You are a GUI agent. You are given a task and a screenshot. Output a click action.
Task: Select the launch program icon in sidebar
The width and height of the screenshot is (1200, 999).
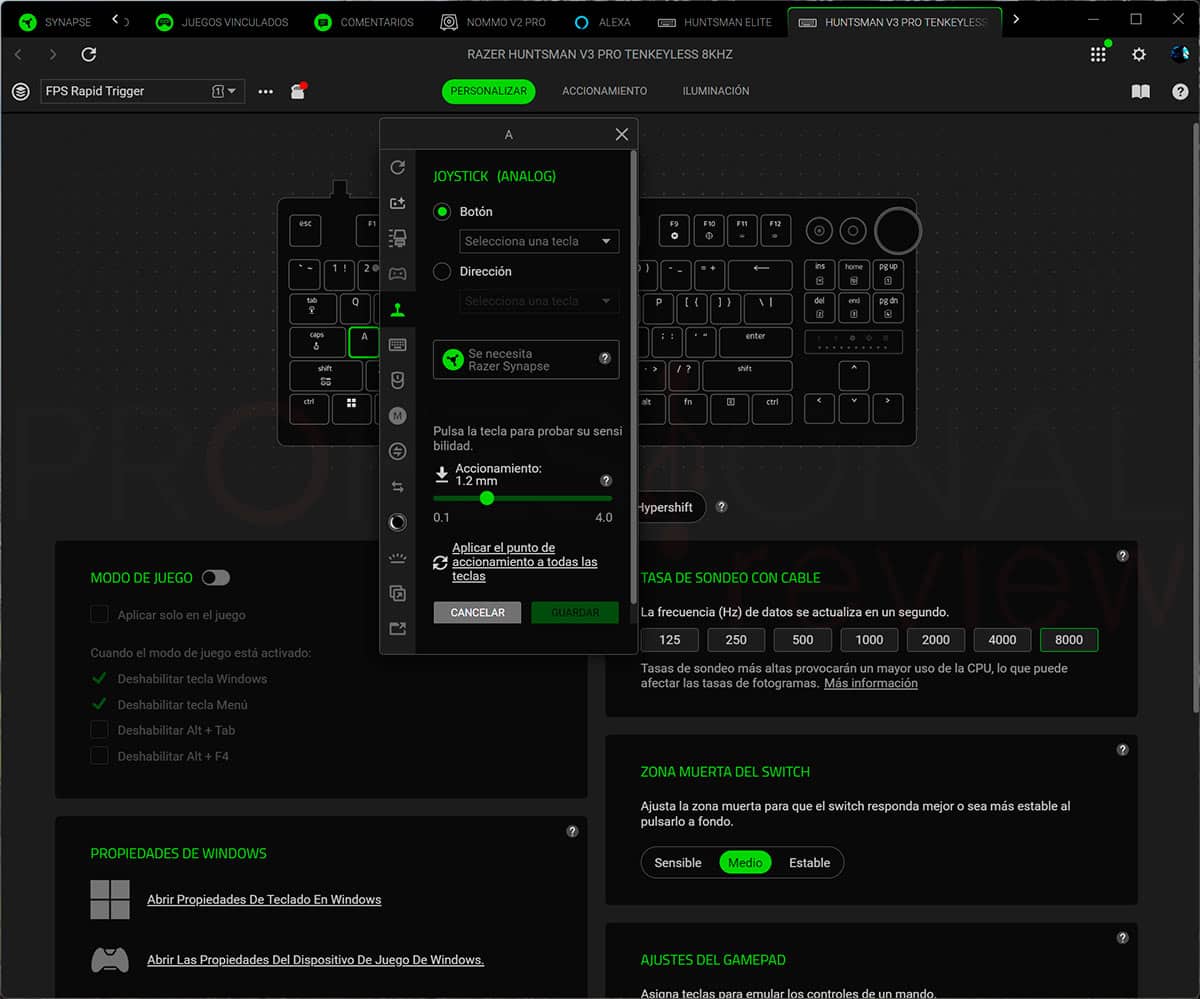(398, 593)
